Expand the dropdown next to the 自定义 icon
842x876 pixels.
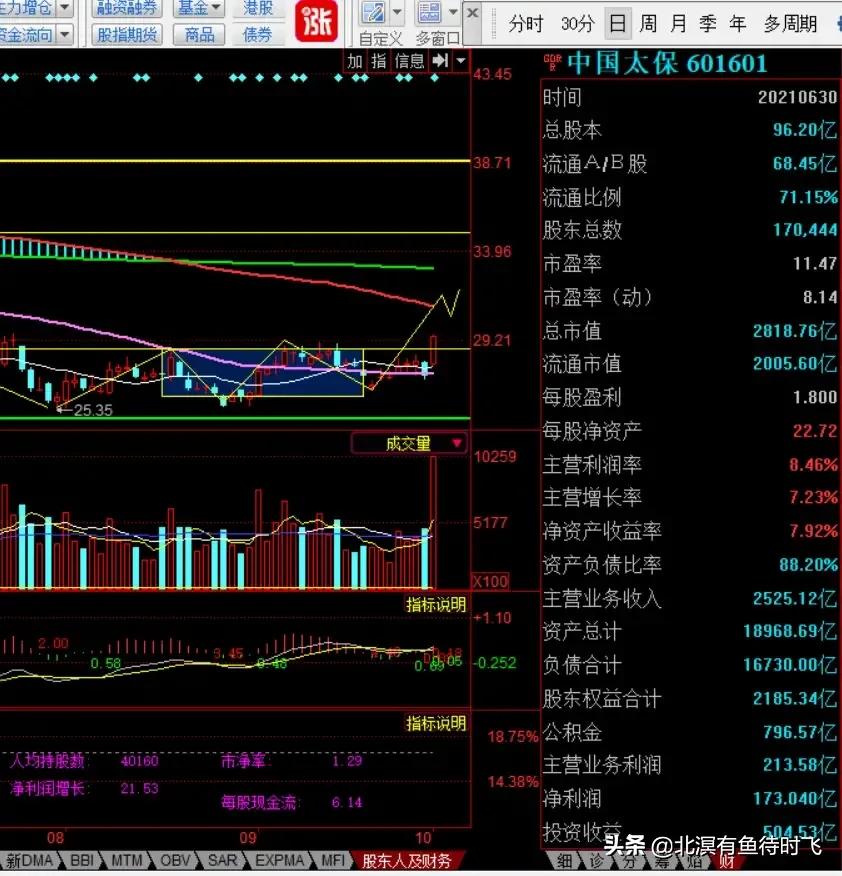tap(397, 12)
